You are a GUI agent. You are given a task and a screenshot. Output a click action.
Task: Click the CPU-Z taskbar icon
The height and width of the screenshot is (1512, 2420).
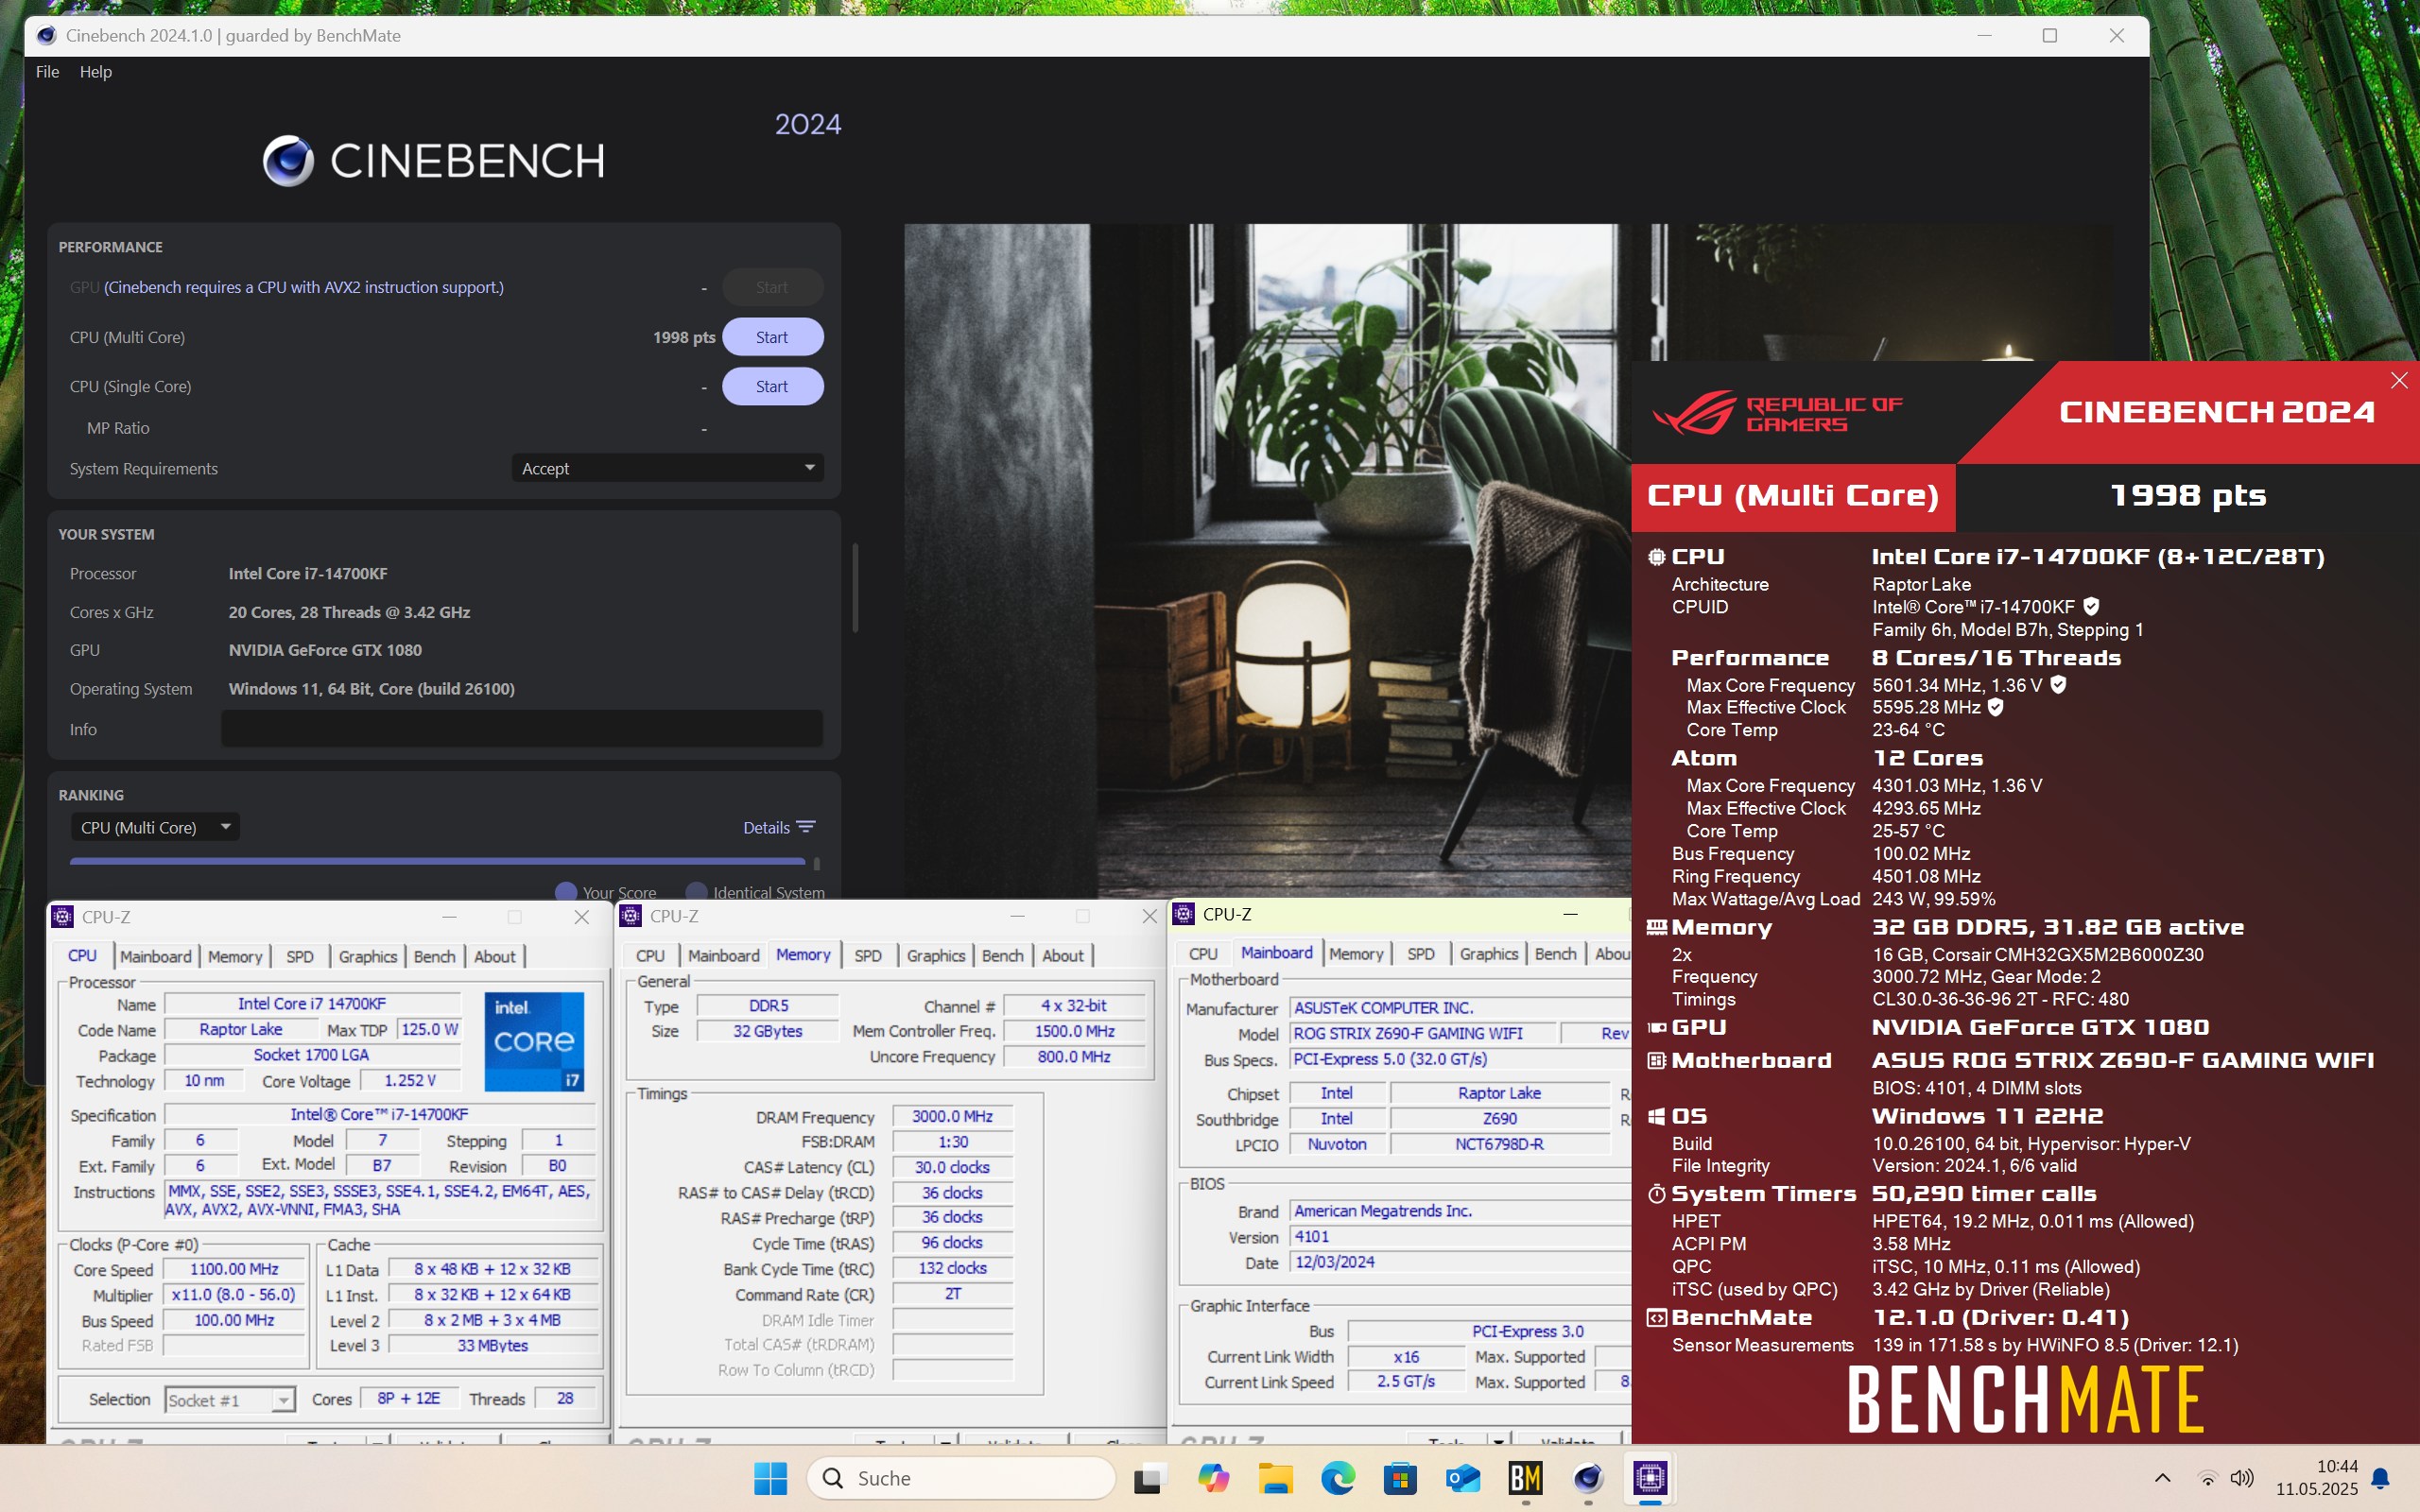coord(1650,1478)
